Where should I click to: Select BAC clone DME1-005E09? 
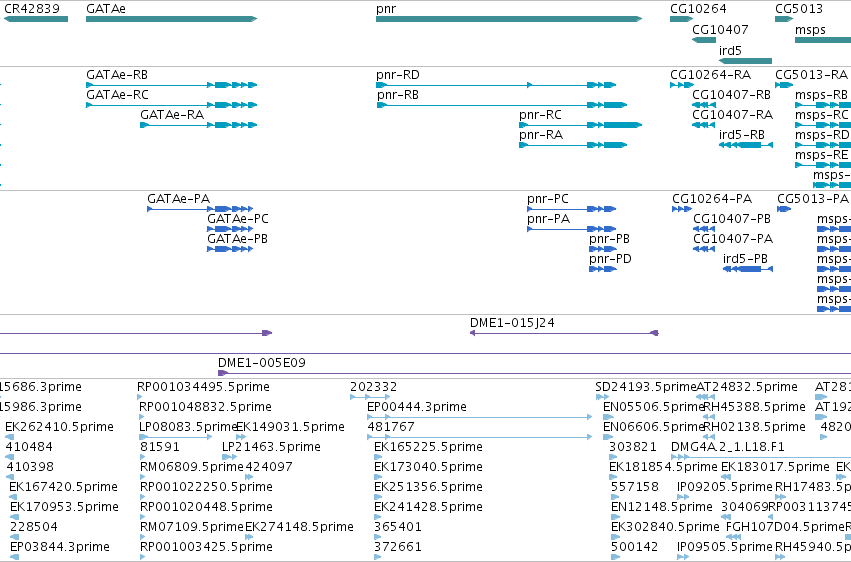point(534,373)
